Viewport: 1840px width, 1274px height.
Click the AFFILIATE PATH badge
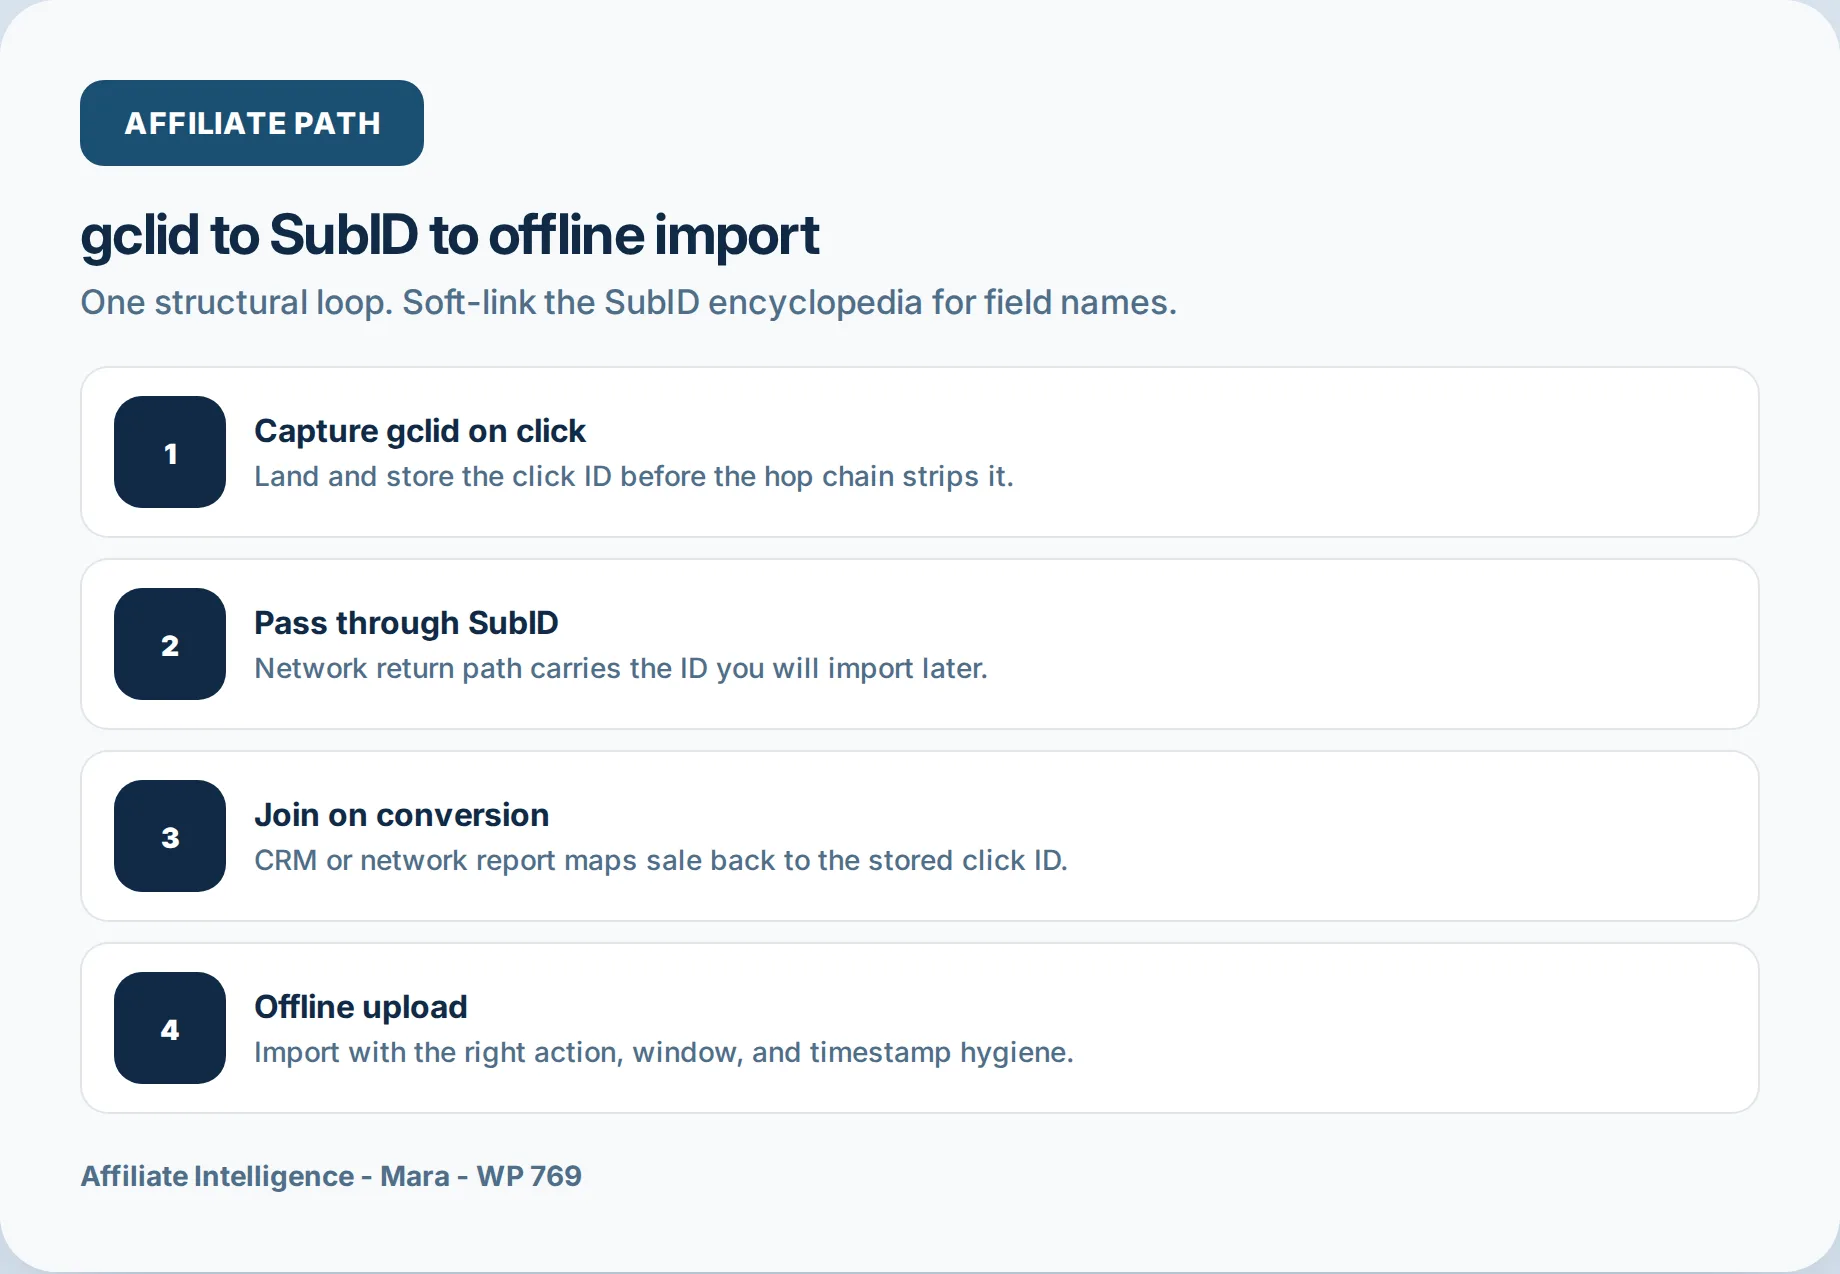click(x=252, y=123)
